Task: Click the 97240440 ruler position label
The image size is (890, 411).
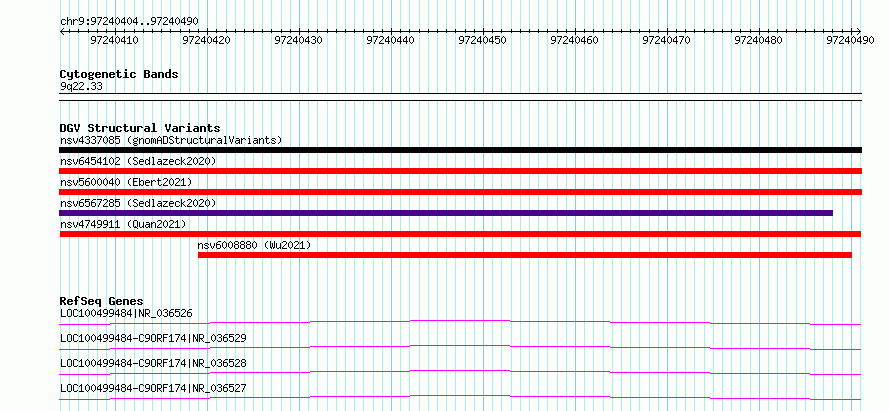Action: pos(391,40)
